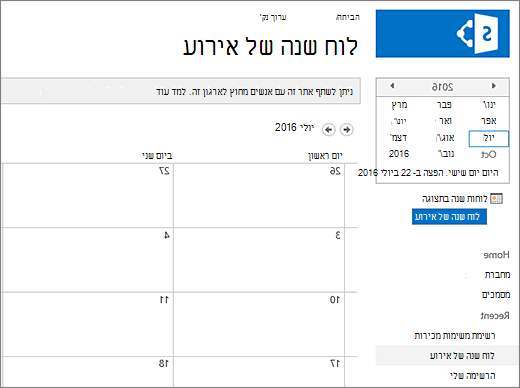Click the ביום שני column header

coord(157,156)
